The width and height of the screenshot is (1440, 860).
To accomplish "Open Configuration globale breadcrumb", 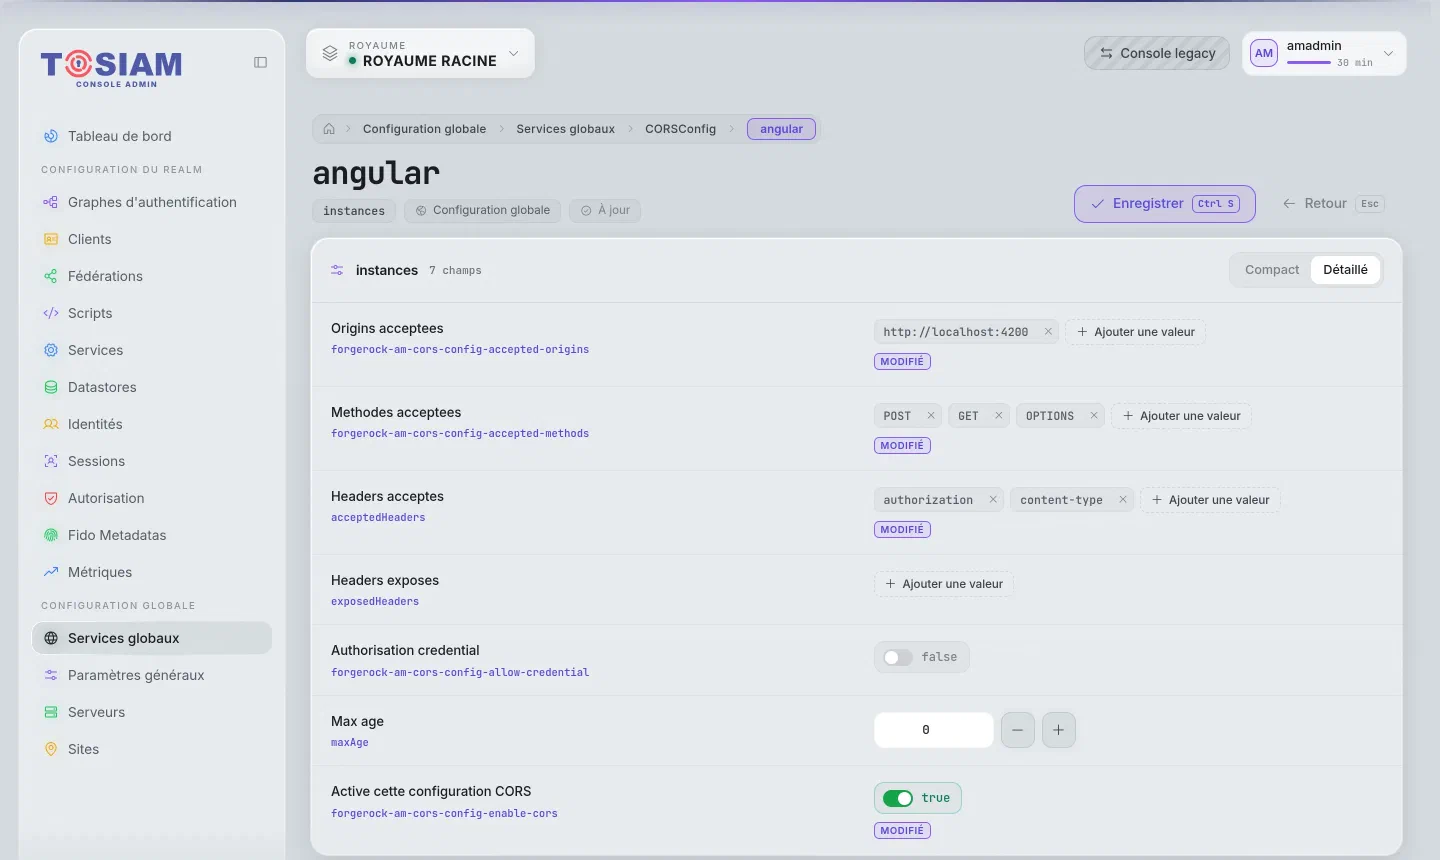I will click(x=424, y=129).
